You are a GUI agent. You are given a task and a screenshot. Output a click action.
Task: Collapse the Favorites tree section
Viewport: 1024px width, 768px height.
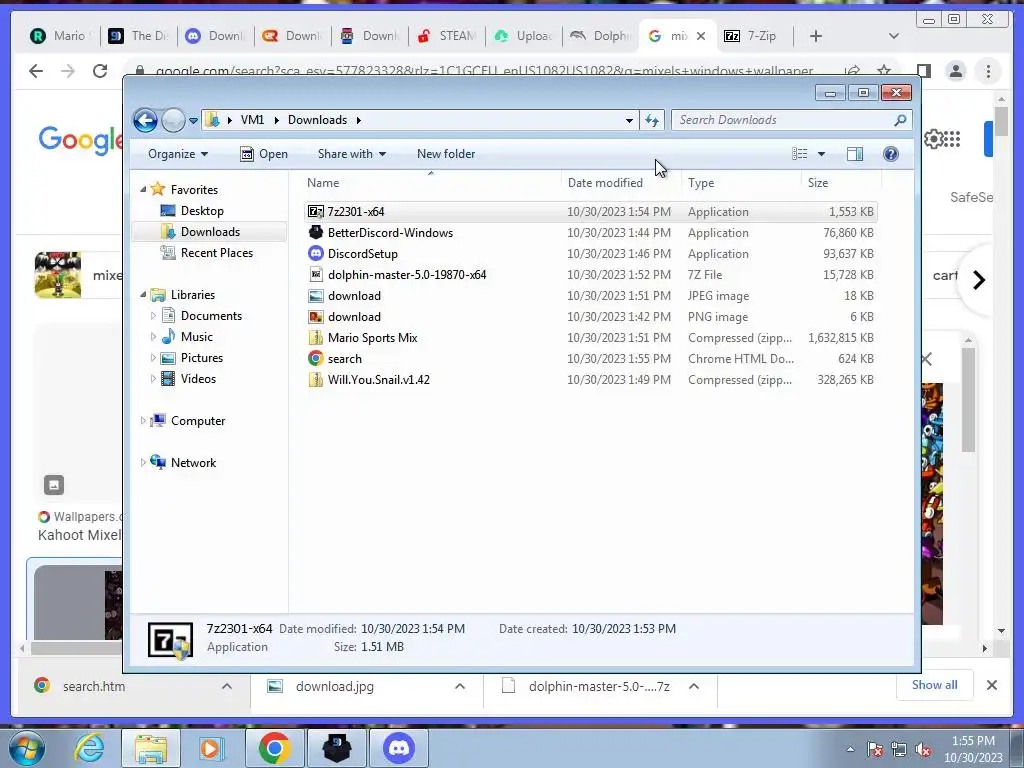click(x=143, y=189)
